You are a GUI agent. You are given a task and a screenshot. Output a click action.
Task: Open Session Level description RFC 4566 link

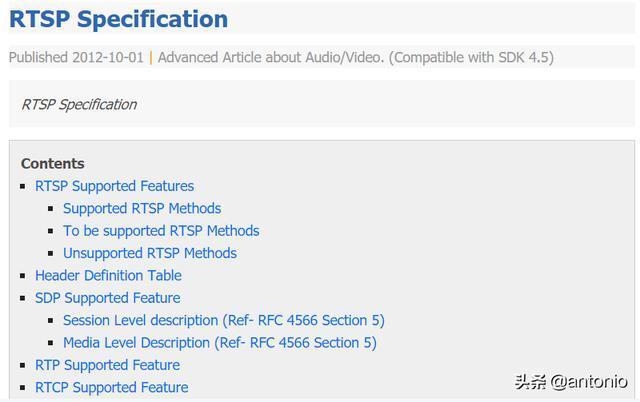click(x=223, y=320)
